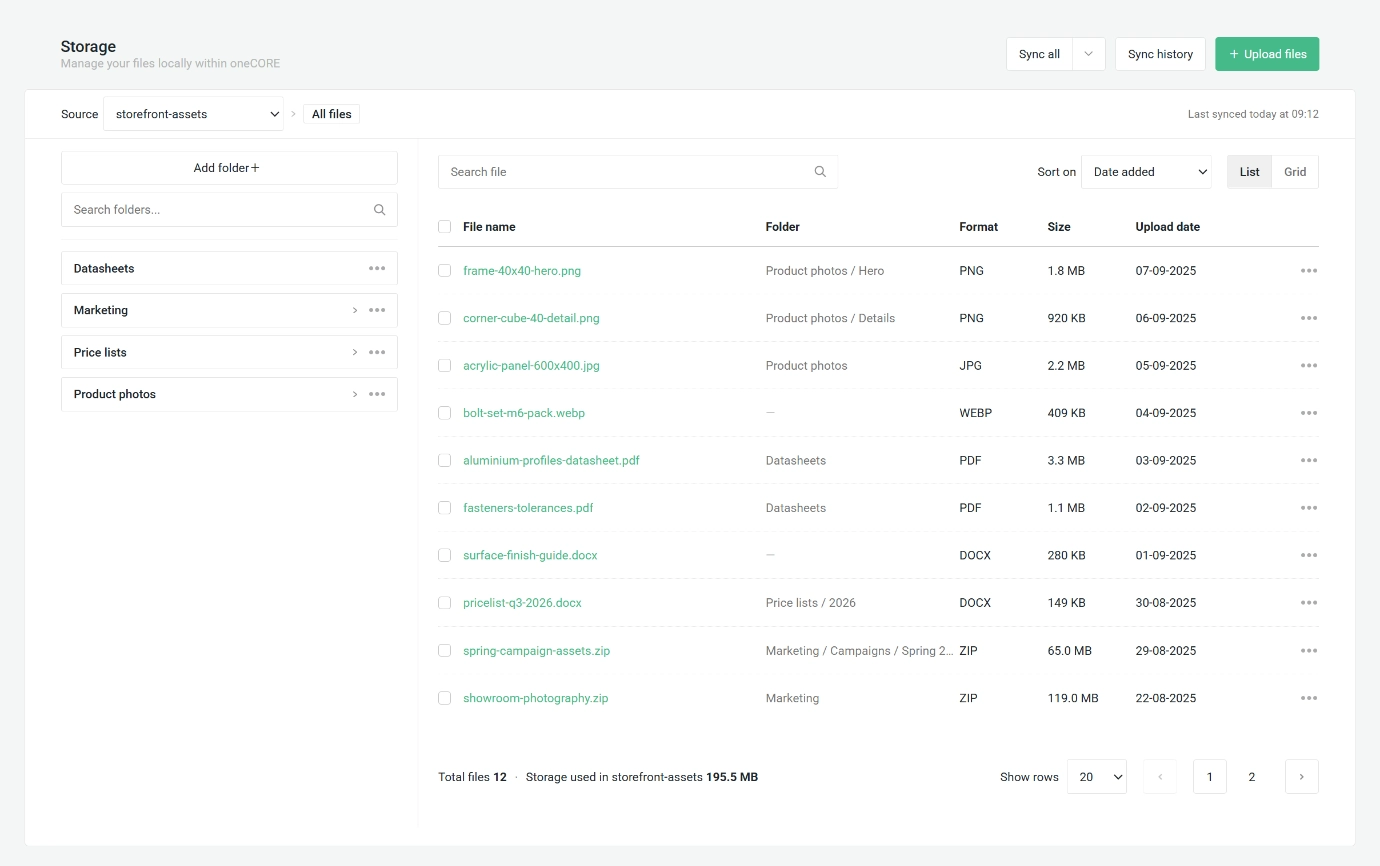This screenshot has width=1380, height=866.
Task: Expand the Product photos folder chevron
Action: [x=355, y=394]
